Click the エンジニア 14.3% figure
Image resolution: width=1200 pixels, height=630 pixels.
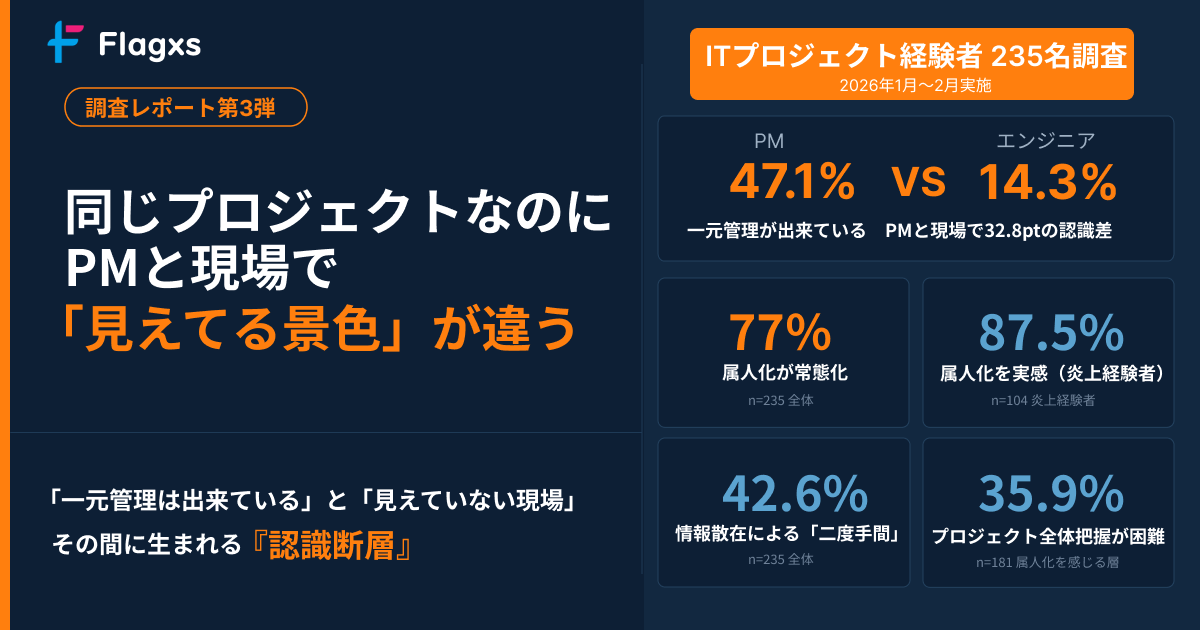(x=1047, y=182)
